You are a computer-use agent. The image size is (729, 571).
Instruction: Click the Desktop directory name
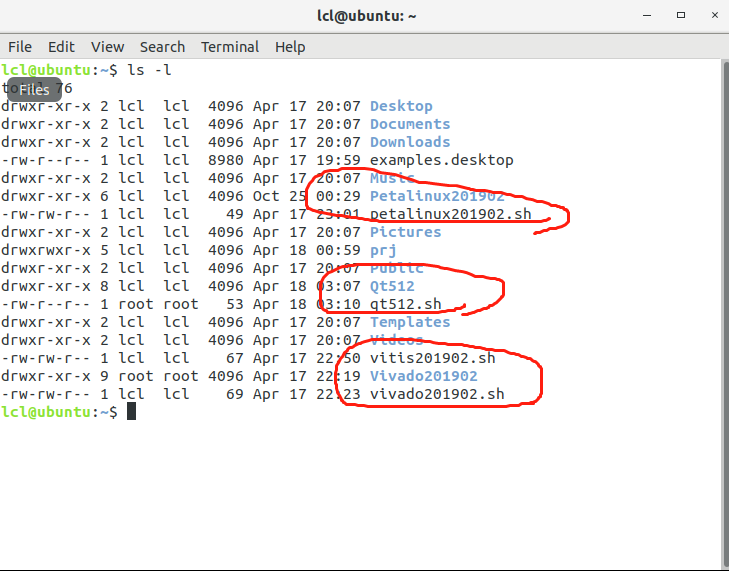click(401, 106)
